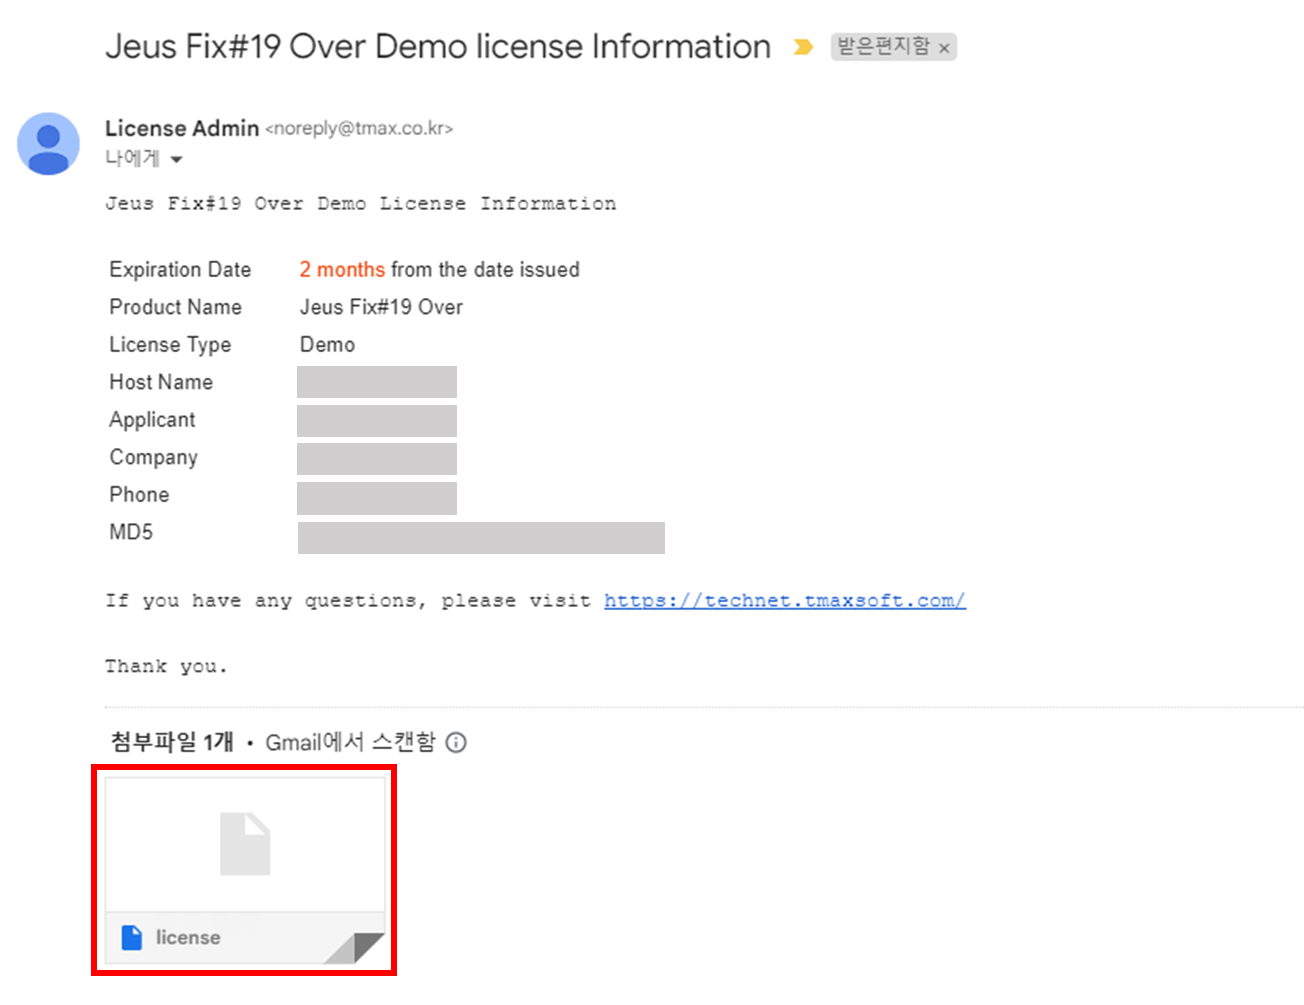Click the scan info icon beside Gmail에서 스캔함
The image size is (1304, 1005).
(x=456, y=742)
